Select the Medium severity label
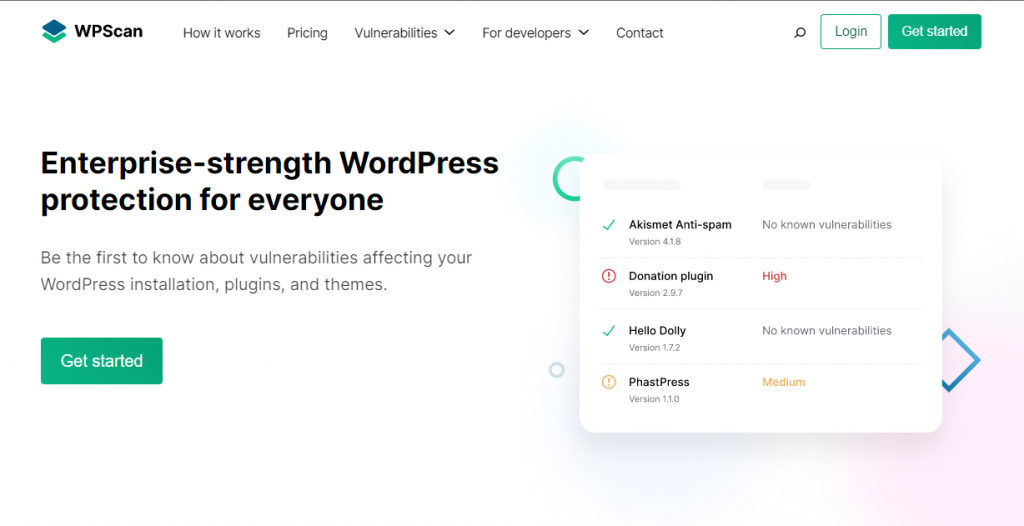1024x526 pixels. click(x=783, y=382)
